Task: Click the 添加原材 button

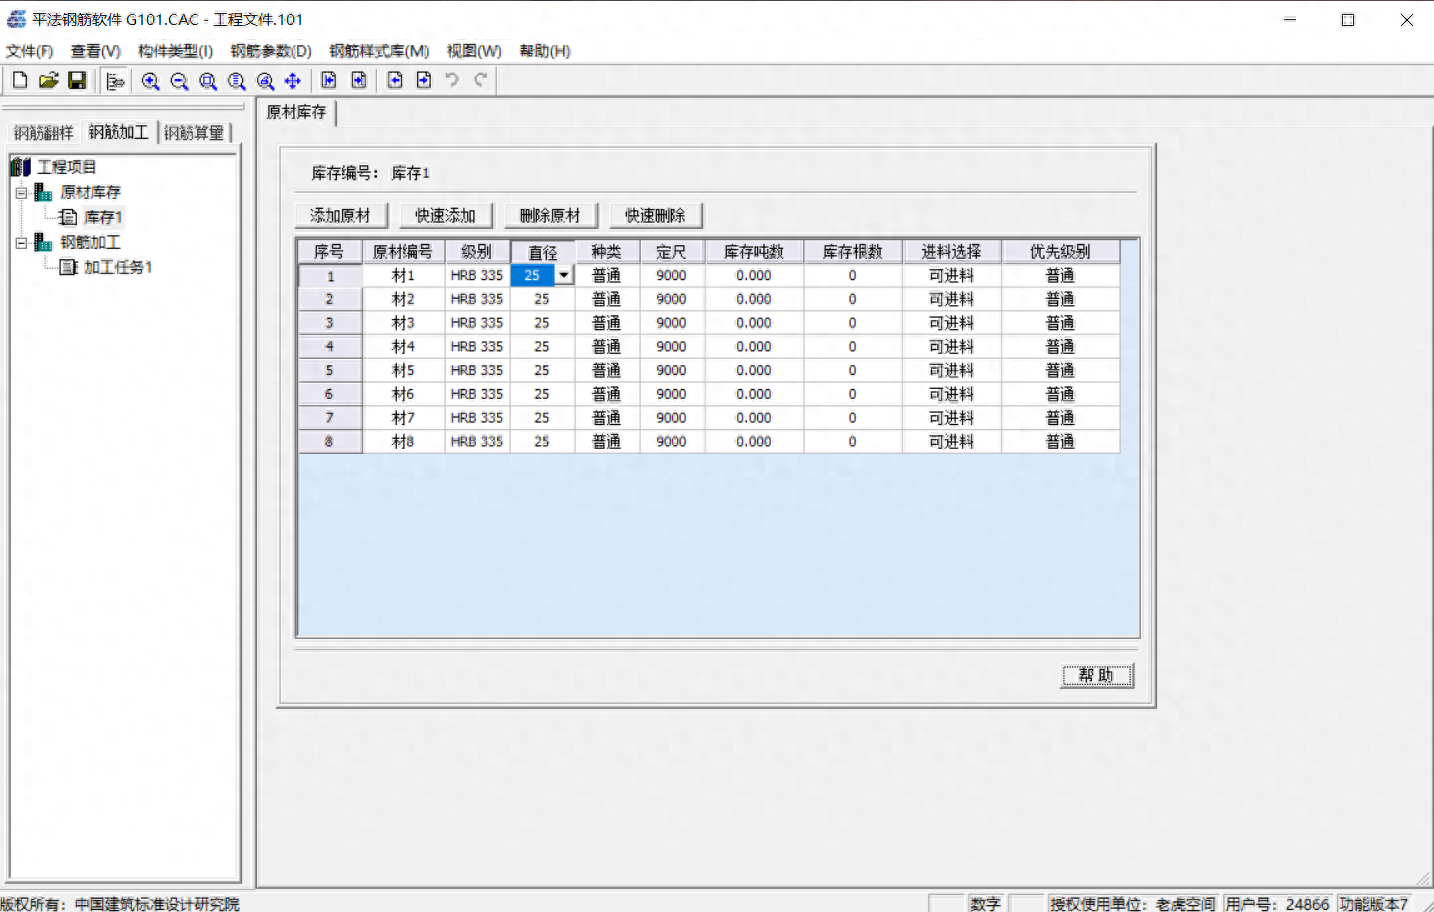Action: click(341, 214)
